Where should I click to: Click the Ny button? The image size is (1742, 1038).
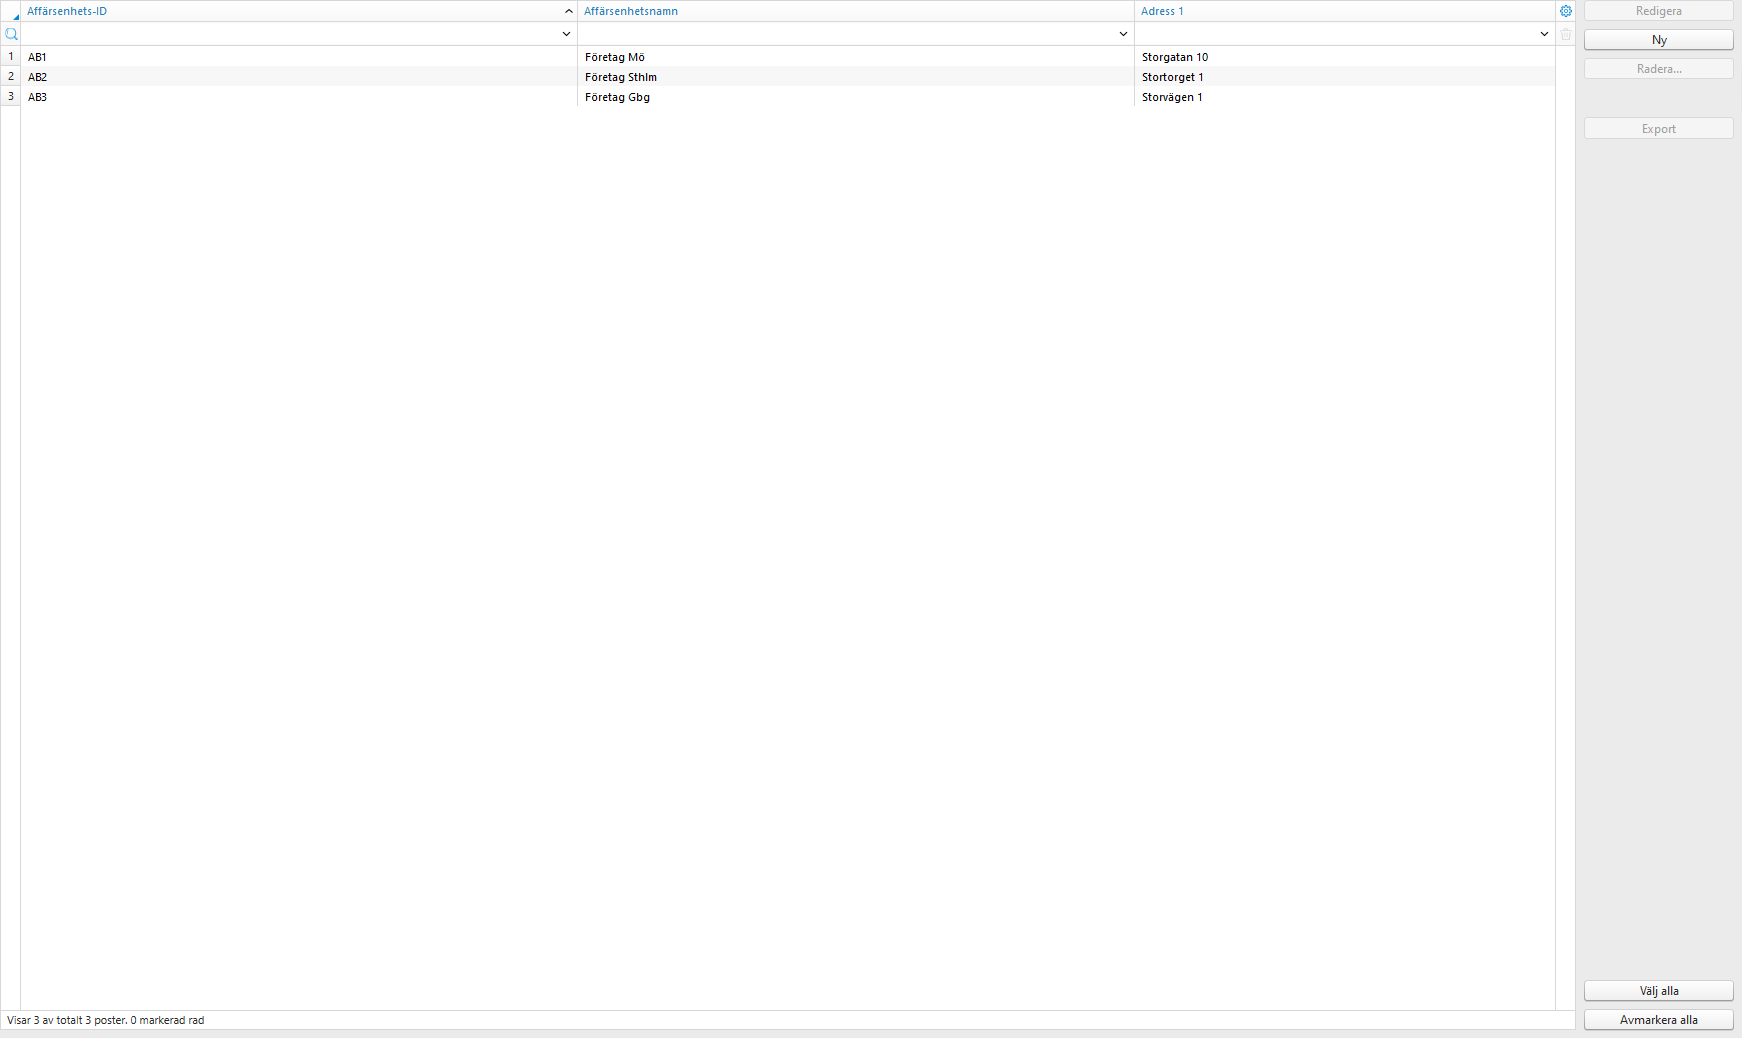pyautogui.click(x=1657, y=40)
